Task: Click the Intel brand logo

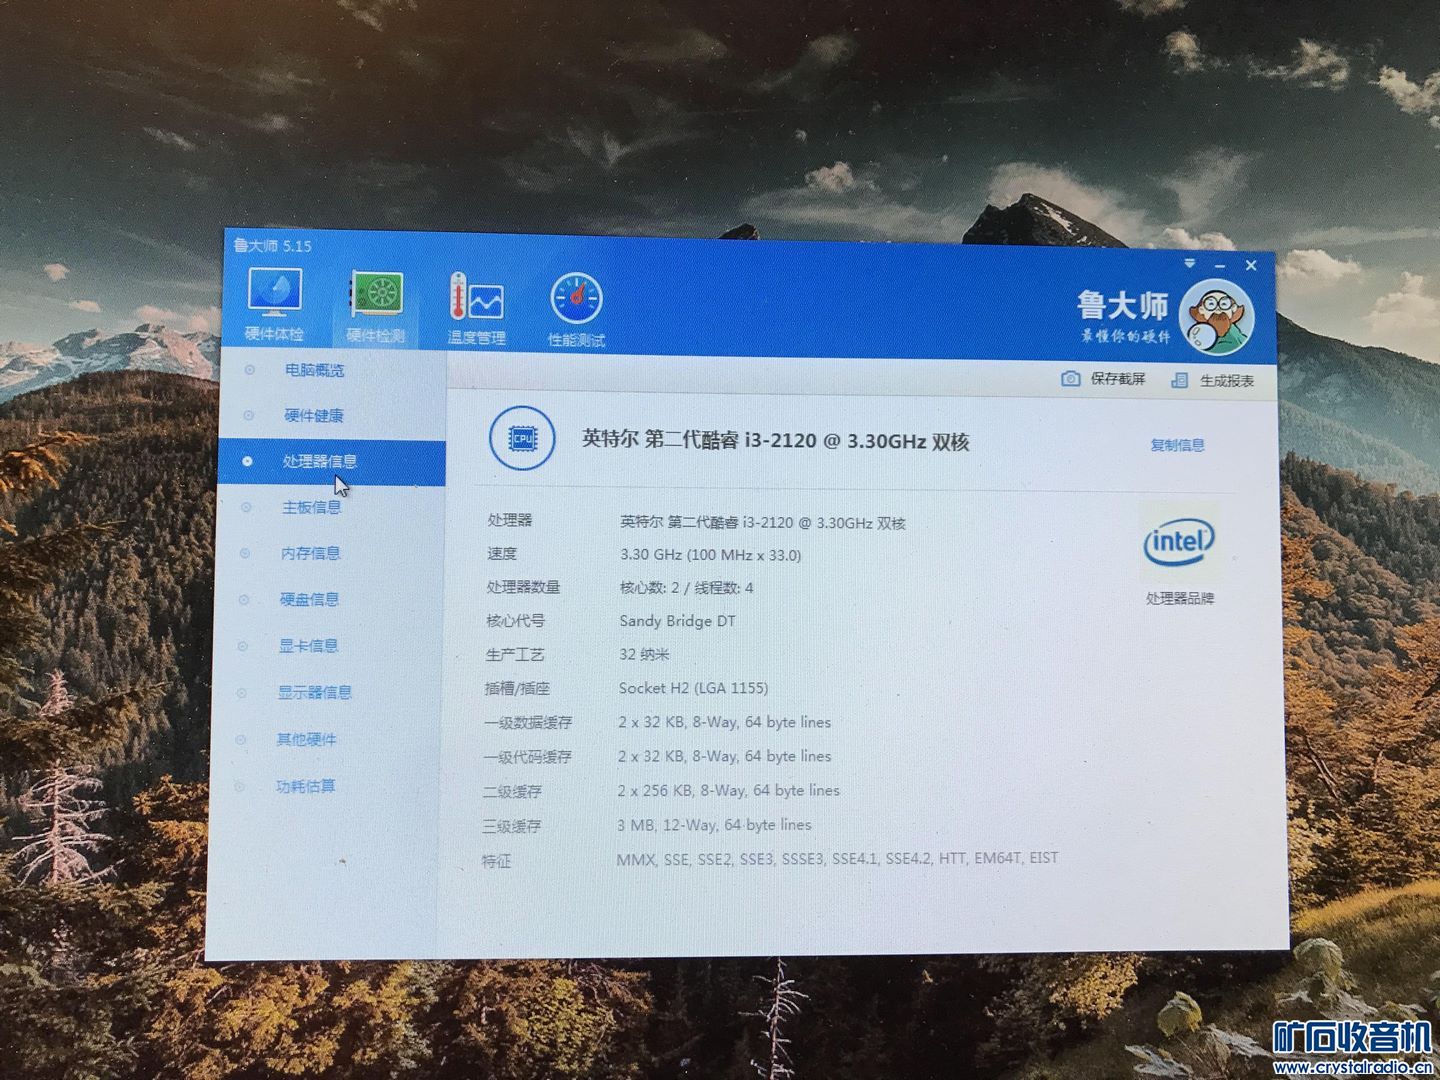Action: point(1179,543)
